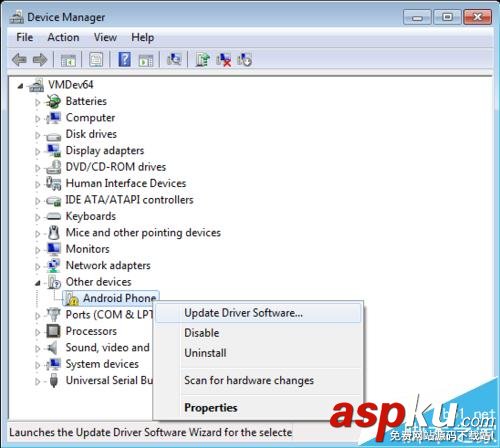
Task: Click the Batteries category icon
Action: click(x=53, y=101)
